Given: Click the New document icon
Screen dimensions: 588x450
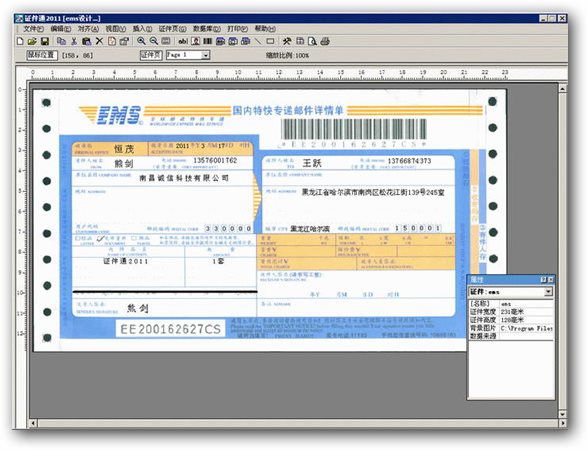Looking at the screenshot, I should point(21,41).
